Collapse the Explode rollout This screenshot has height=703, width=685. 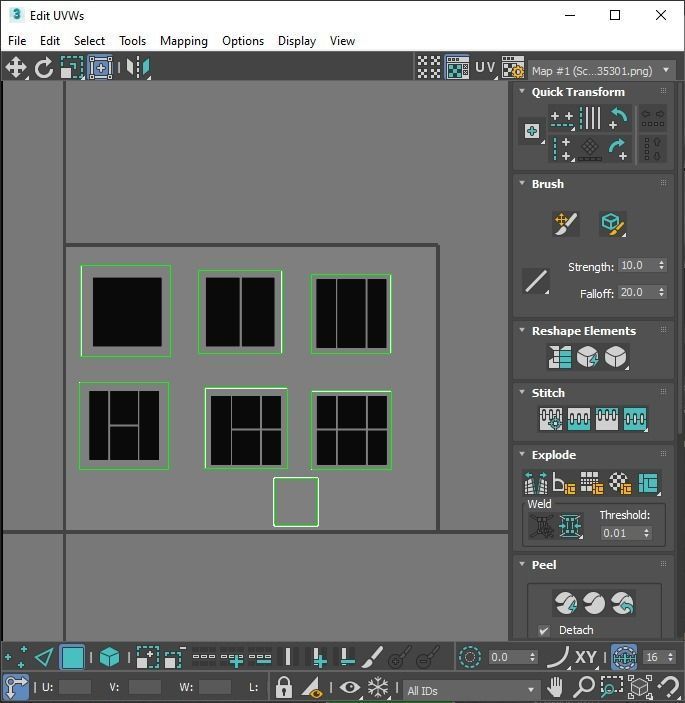coord(522,454)
